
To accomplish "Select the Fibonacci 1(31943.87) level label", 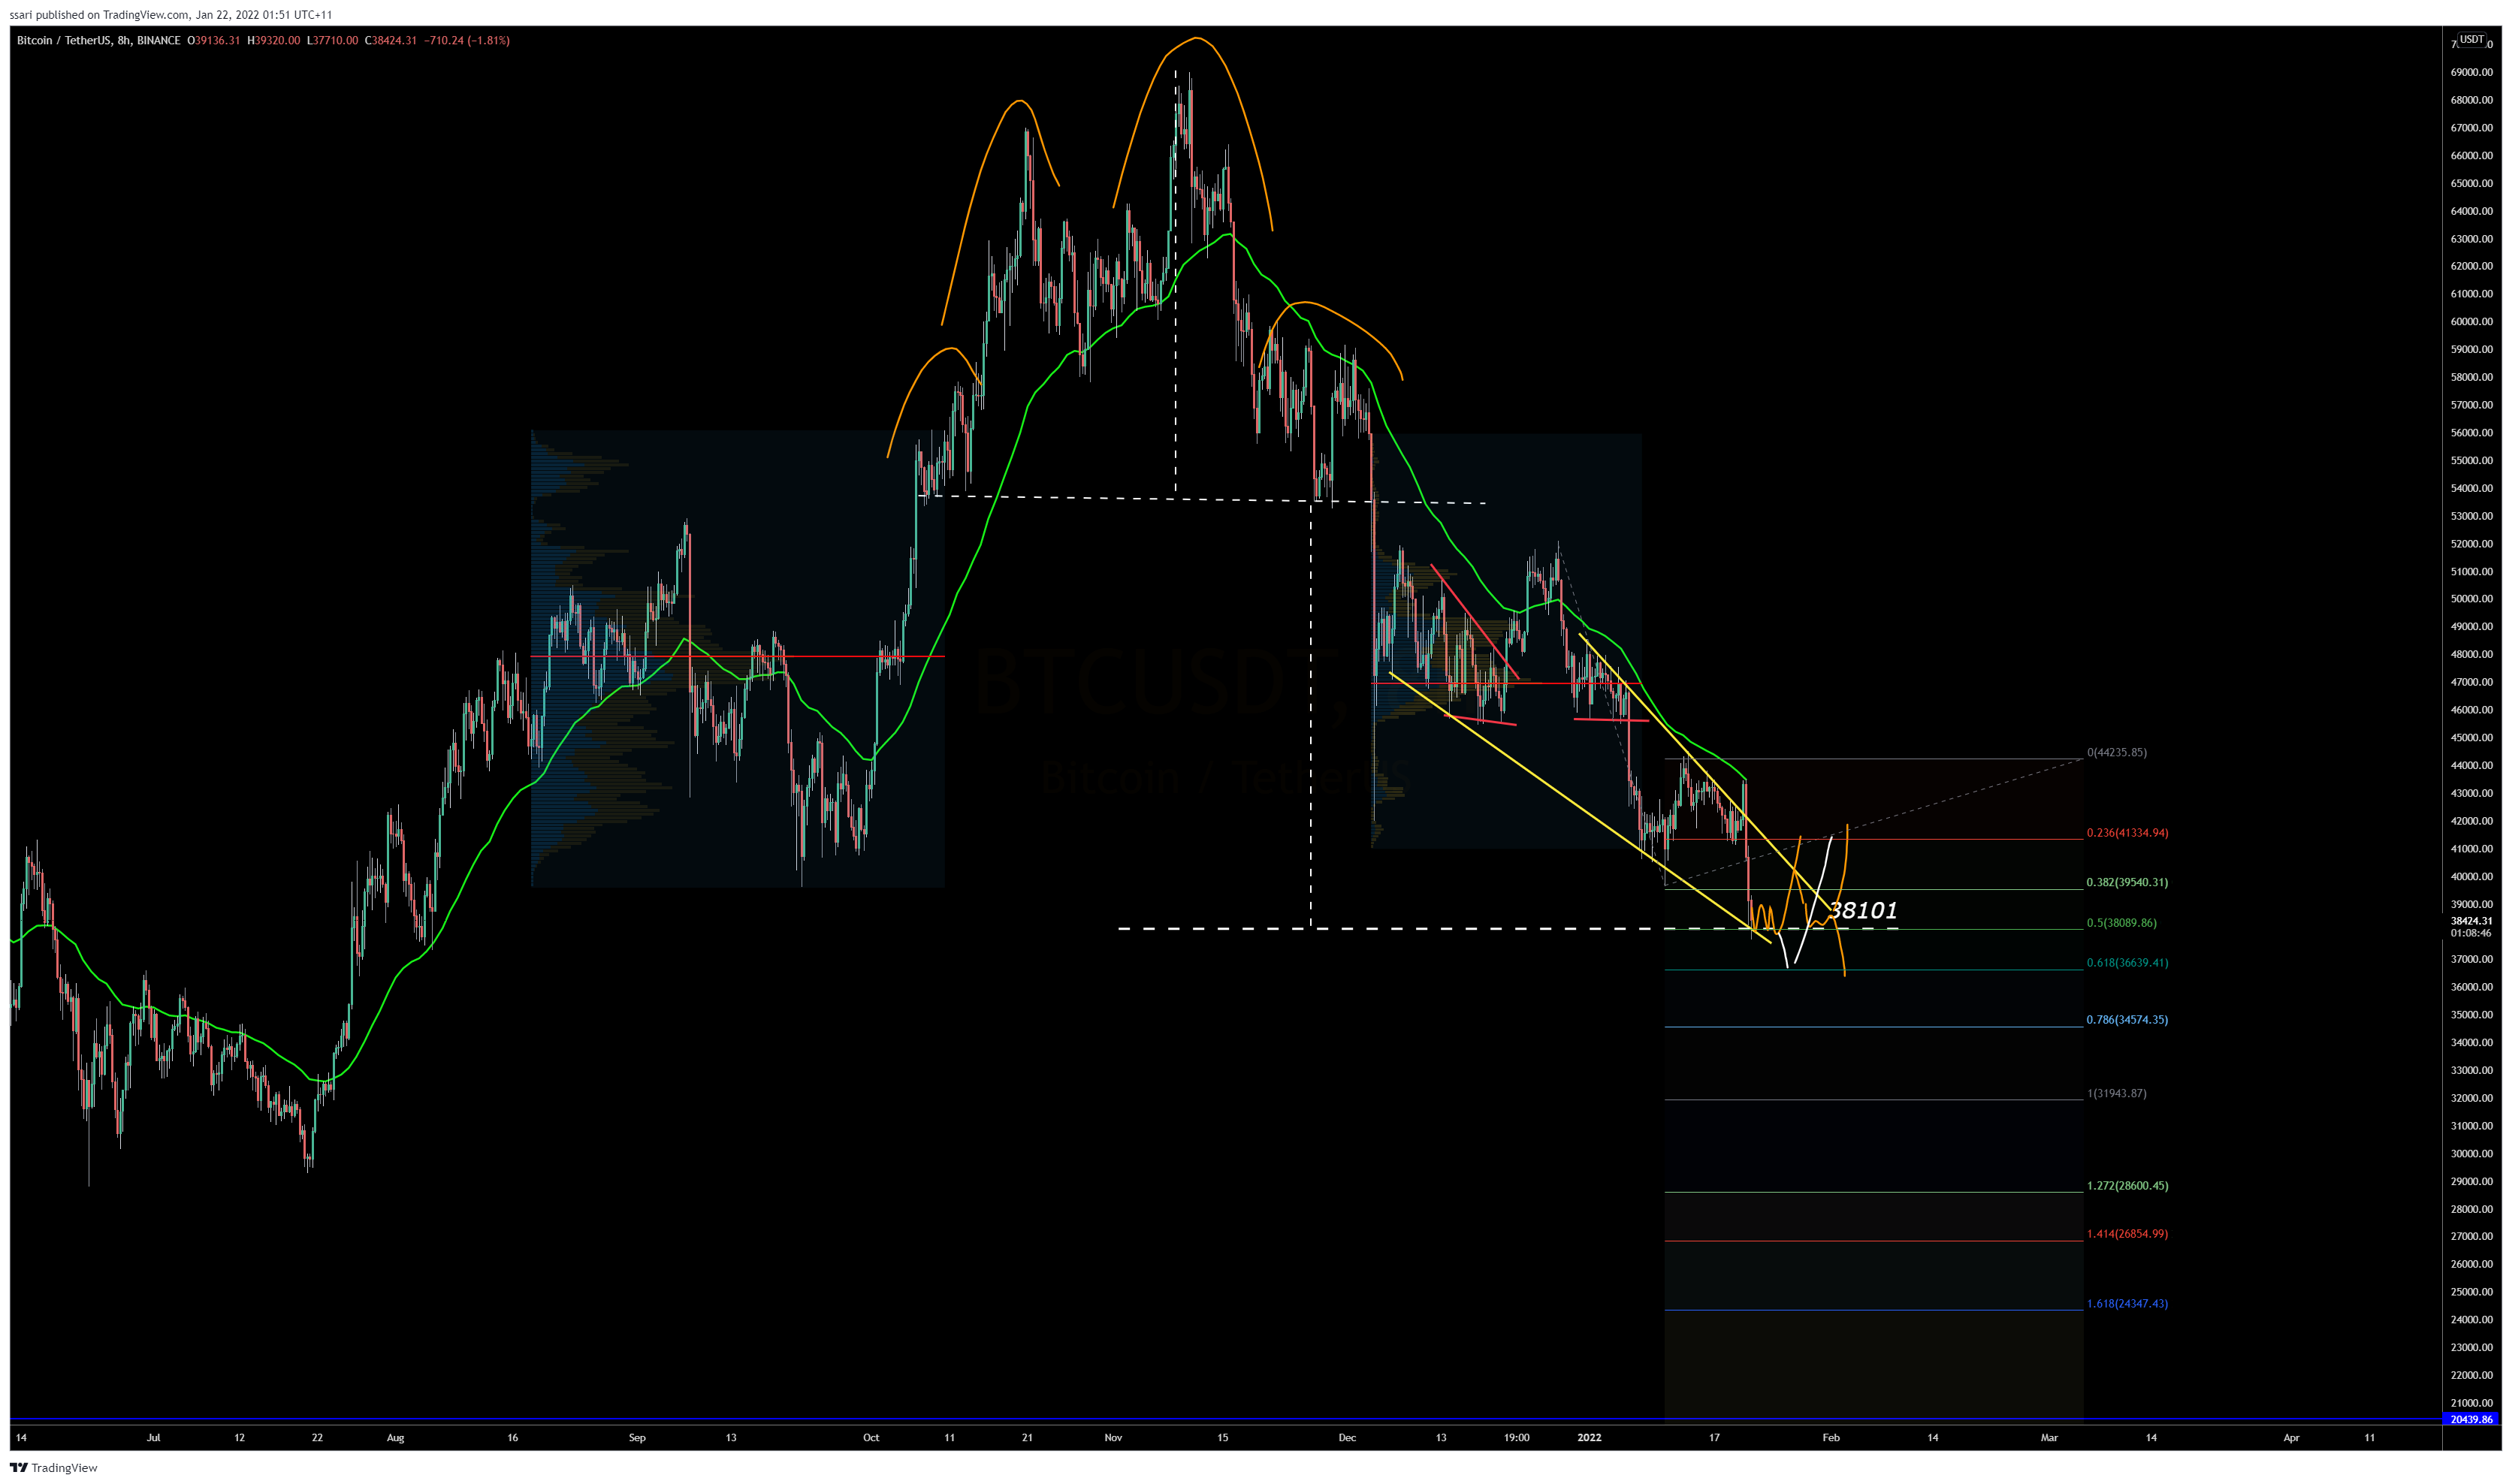I will point(2116,1093).
